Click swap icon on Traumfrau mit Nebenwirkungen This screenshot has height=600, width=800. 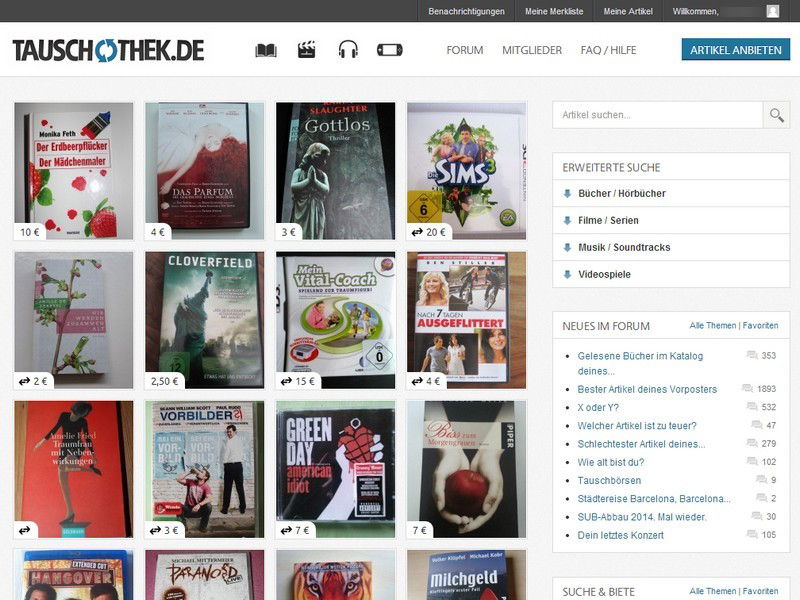[24, 530]
